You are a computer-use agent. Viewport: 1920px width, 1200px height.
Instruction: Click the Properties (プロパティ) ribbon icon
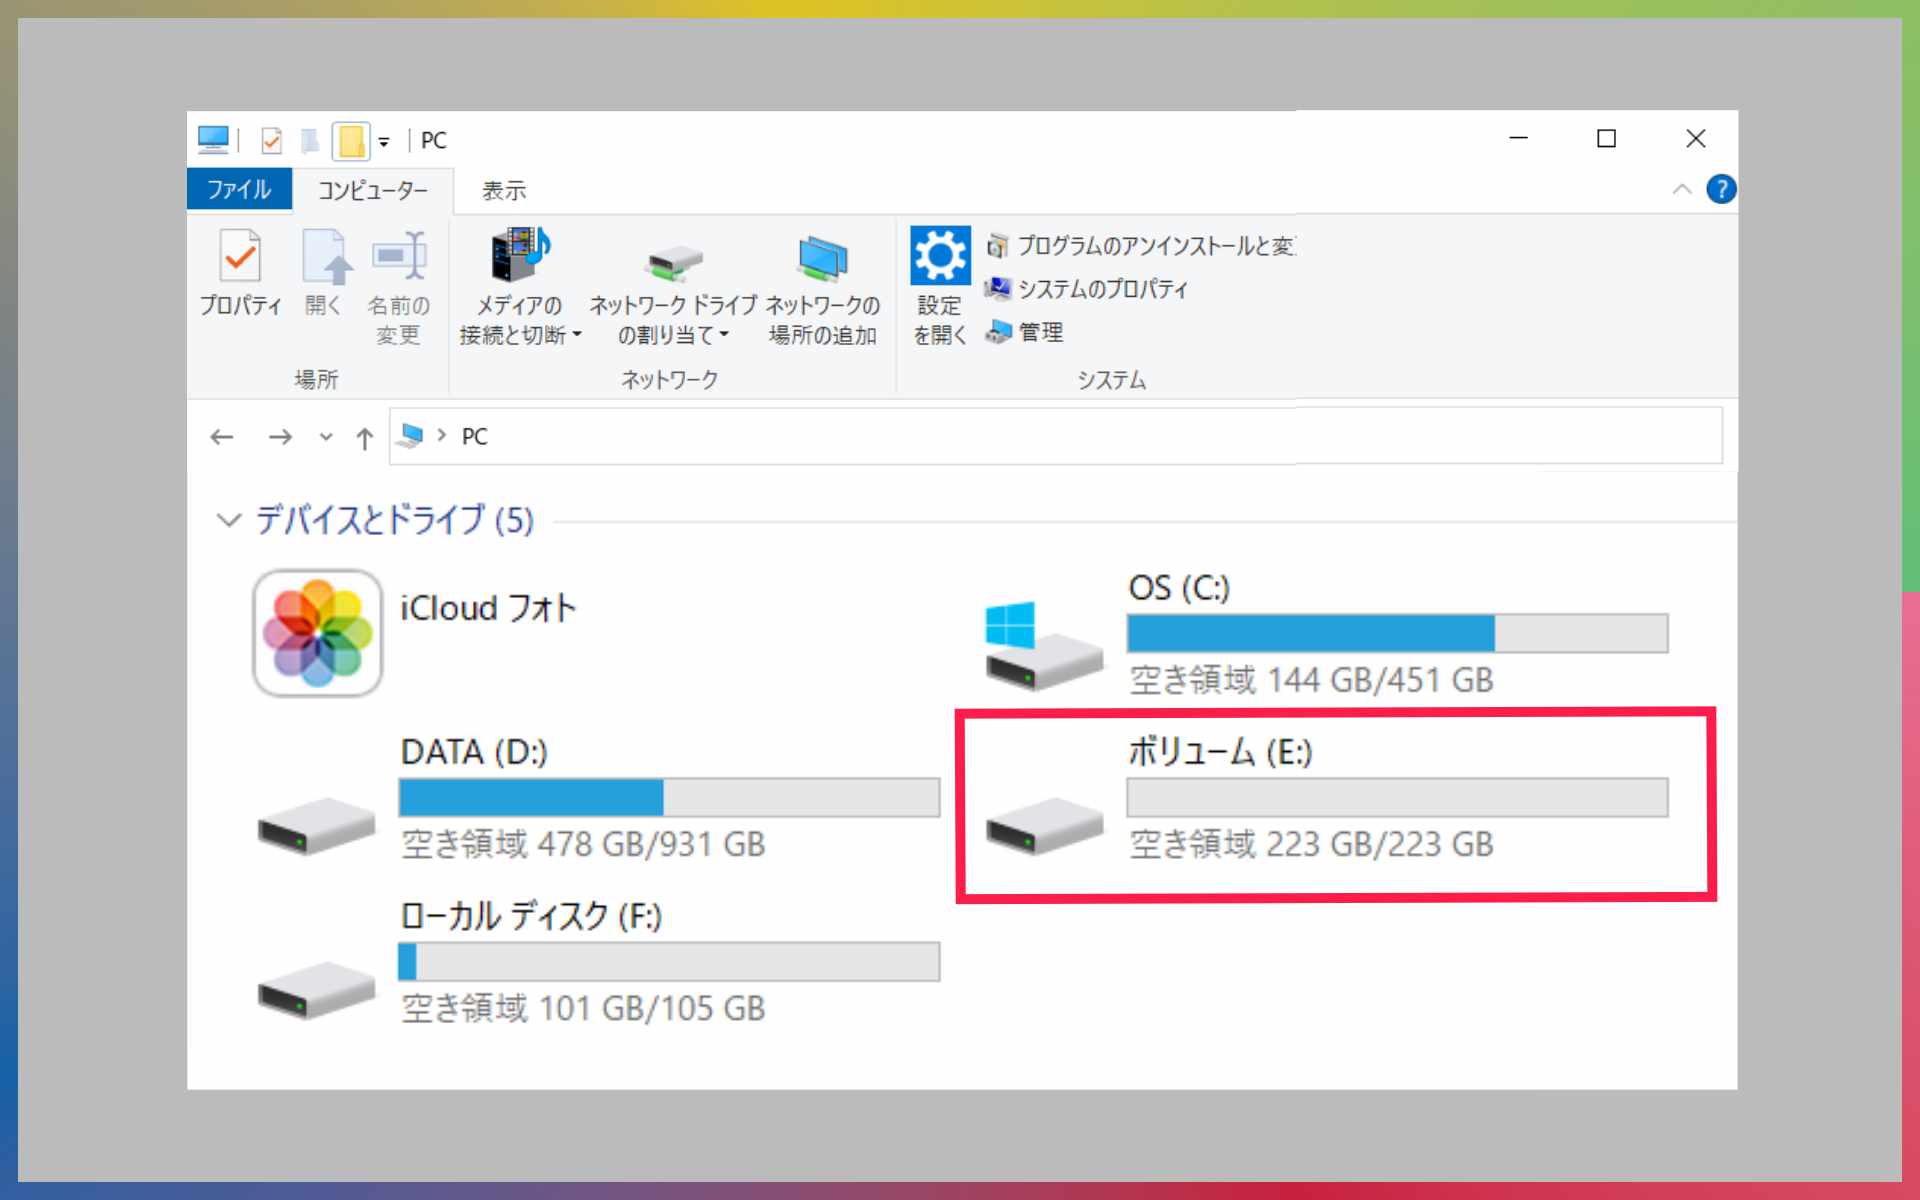click(240, 257)
